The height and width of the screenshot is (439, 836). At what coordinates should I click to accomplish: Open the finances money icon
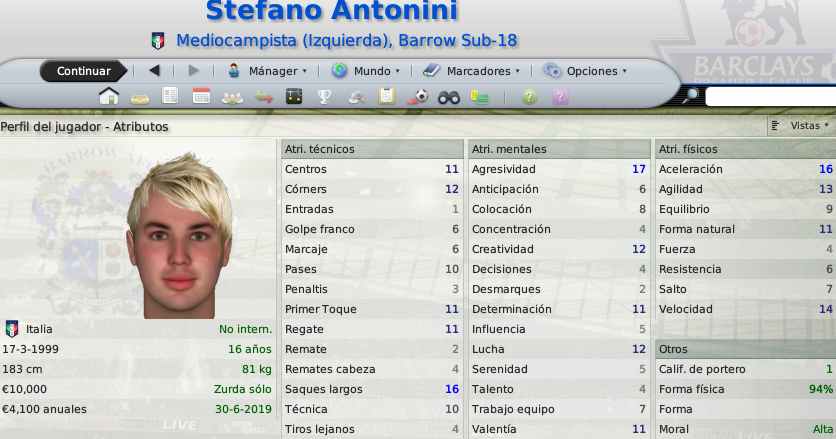tap(480, 97)
